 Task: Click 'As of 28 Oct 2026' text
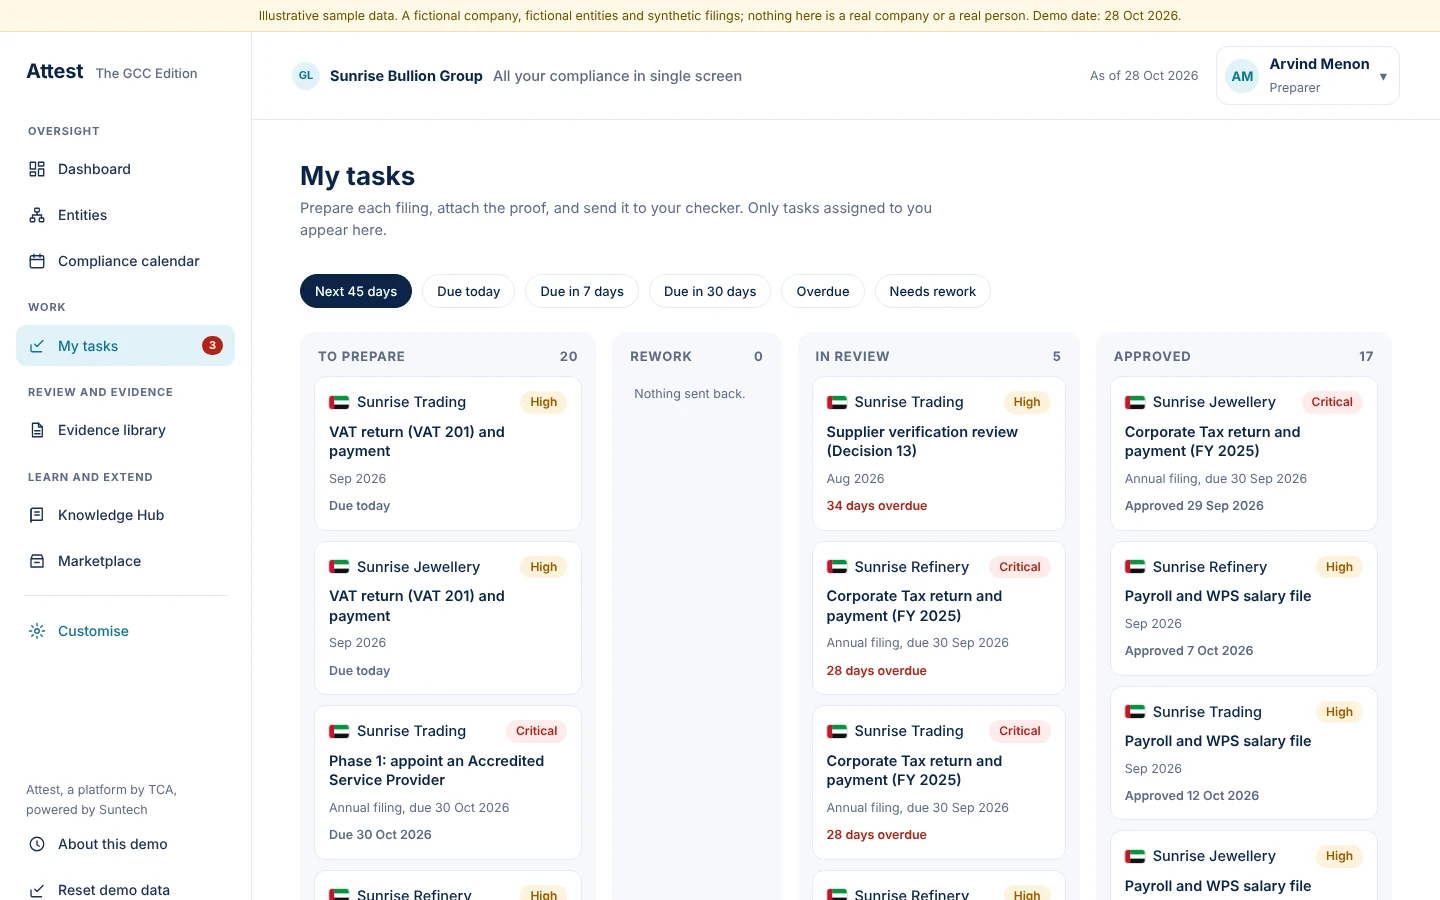tap(1144, 76)
